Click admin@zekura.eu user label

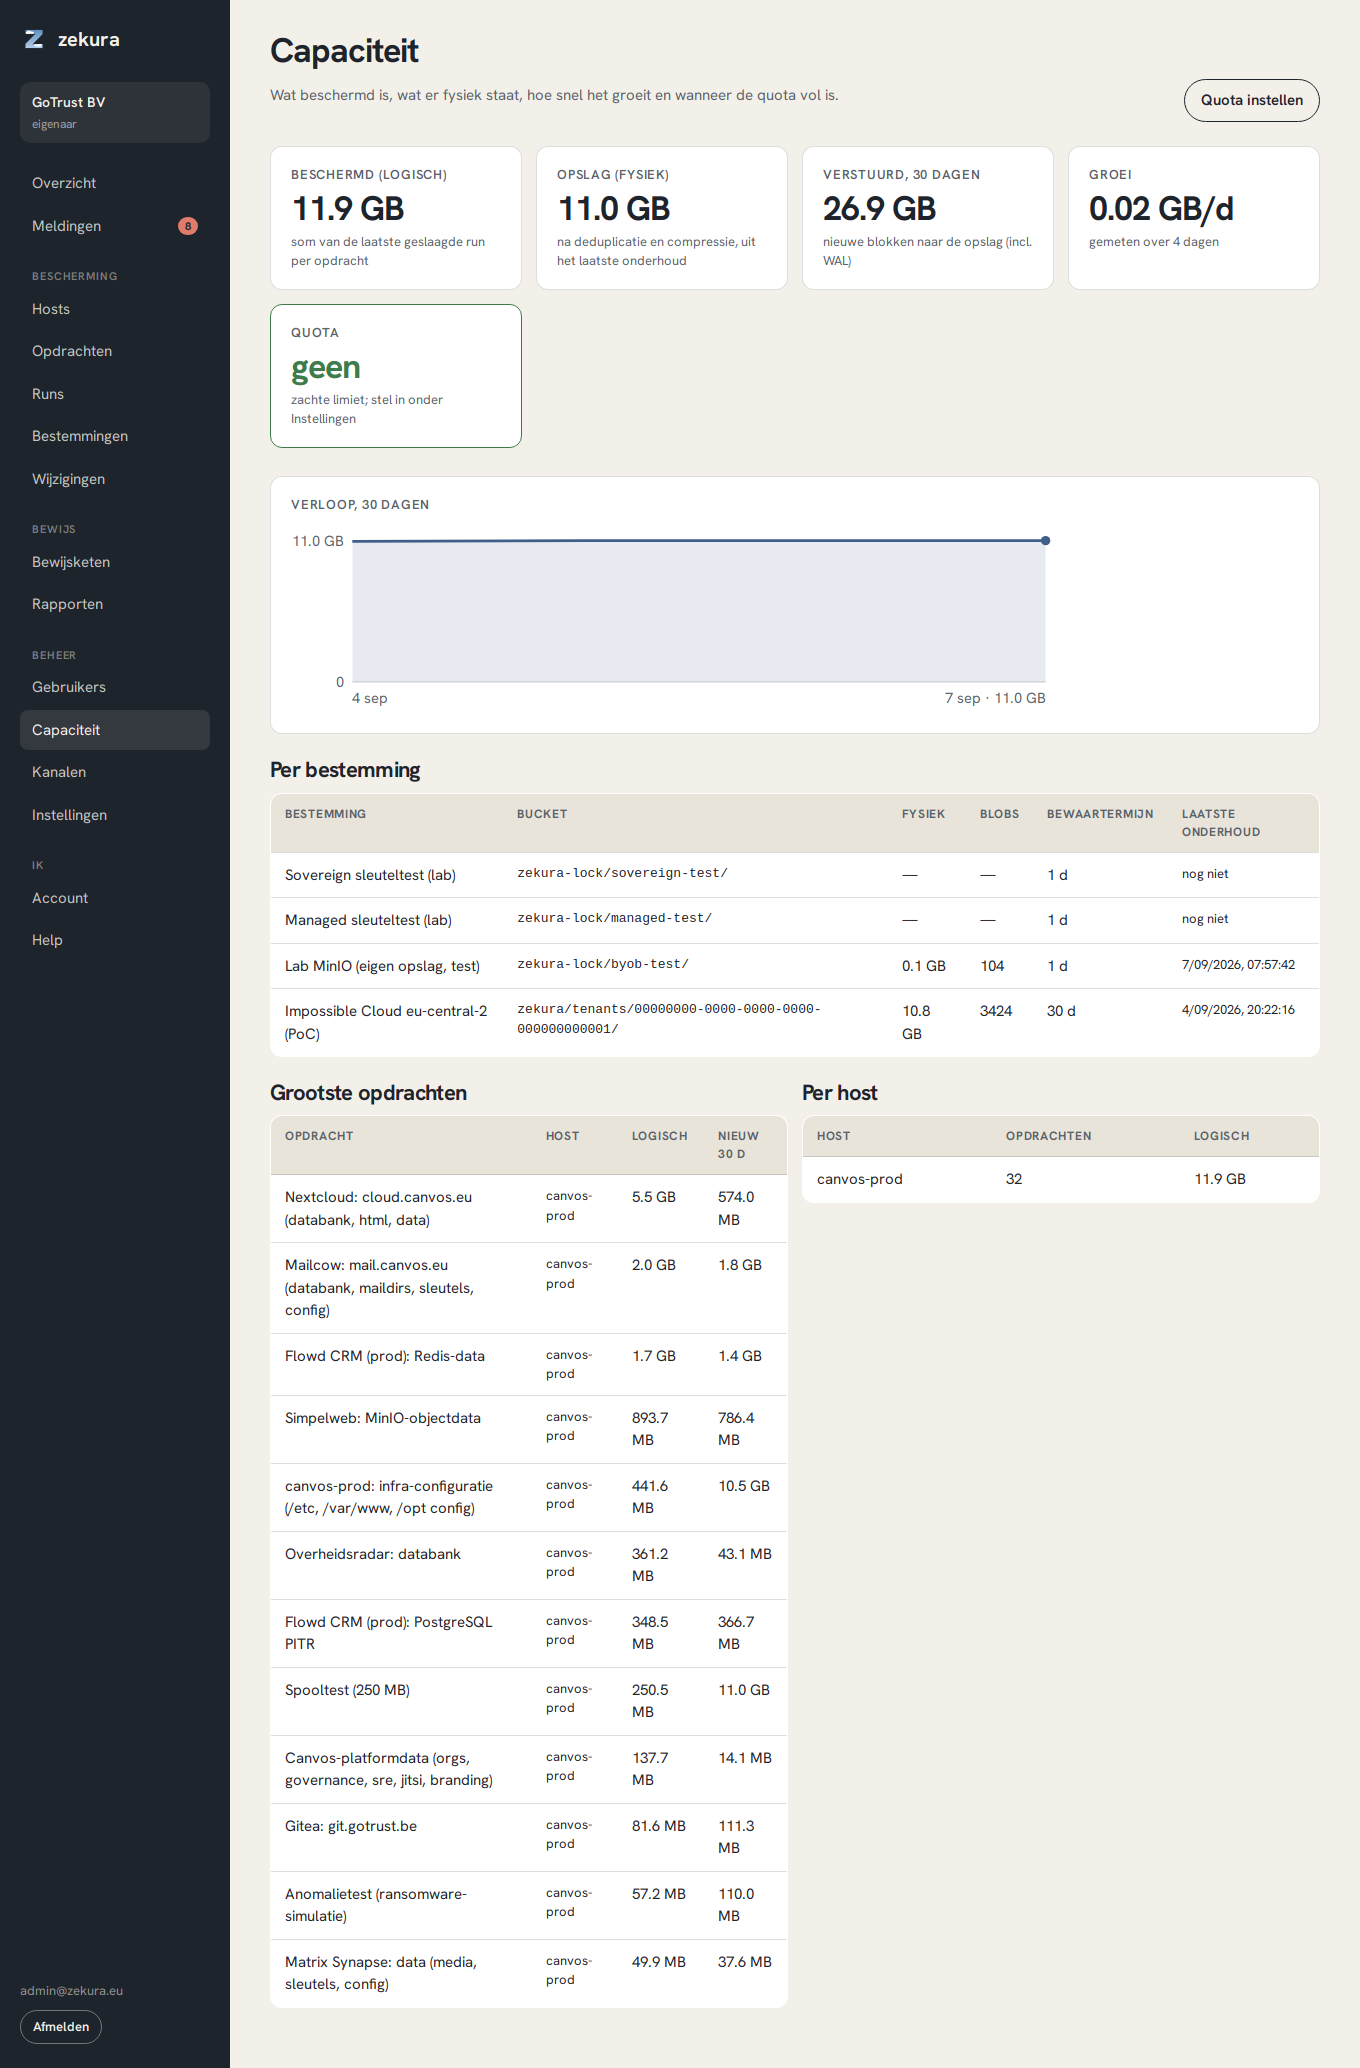pos(71,1990)
